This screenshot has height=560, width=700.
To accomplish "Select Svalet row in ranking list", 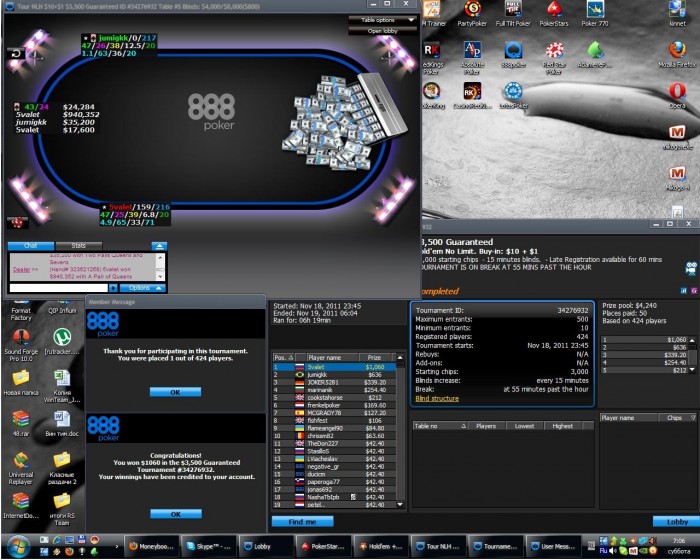I will [334, 367].
